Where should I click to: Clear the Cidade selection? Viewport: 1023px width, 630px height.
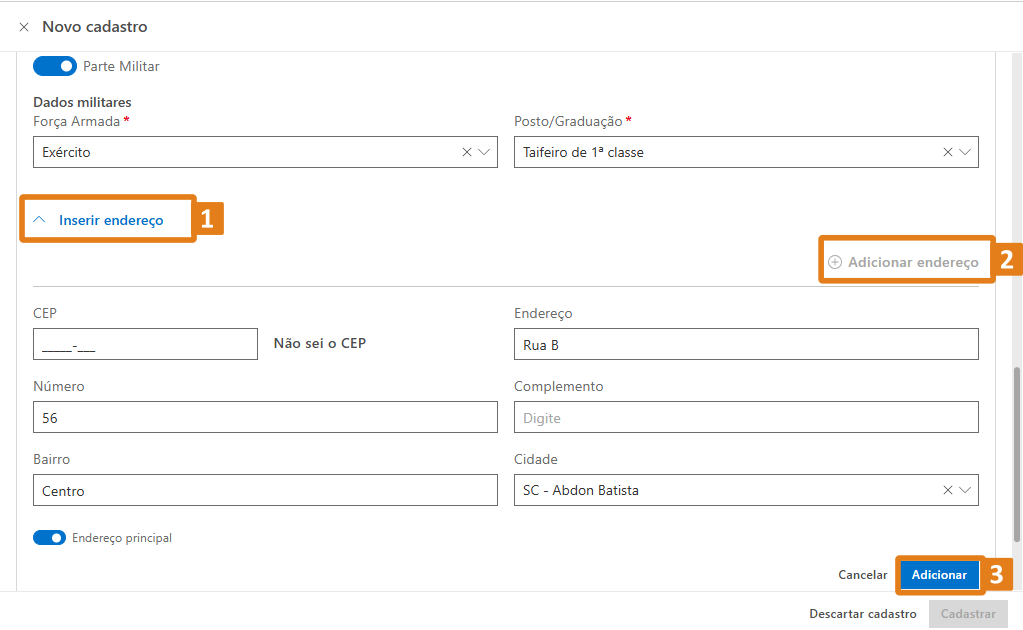click(x=947, y=490)
